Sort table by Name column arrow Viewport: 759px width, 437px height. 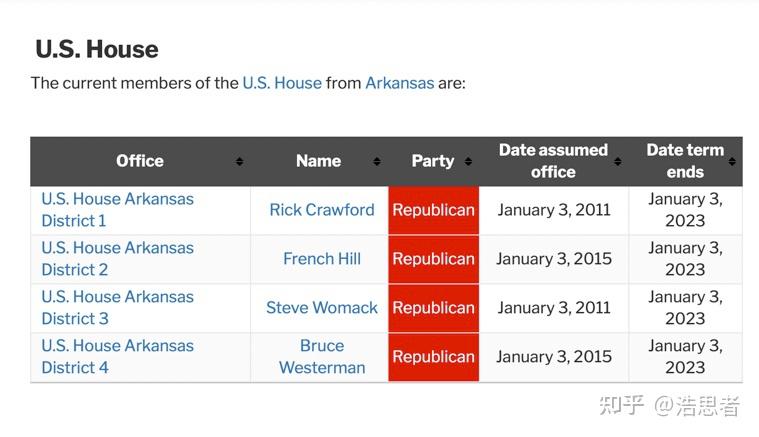(x=377, y=161)
